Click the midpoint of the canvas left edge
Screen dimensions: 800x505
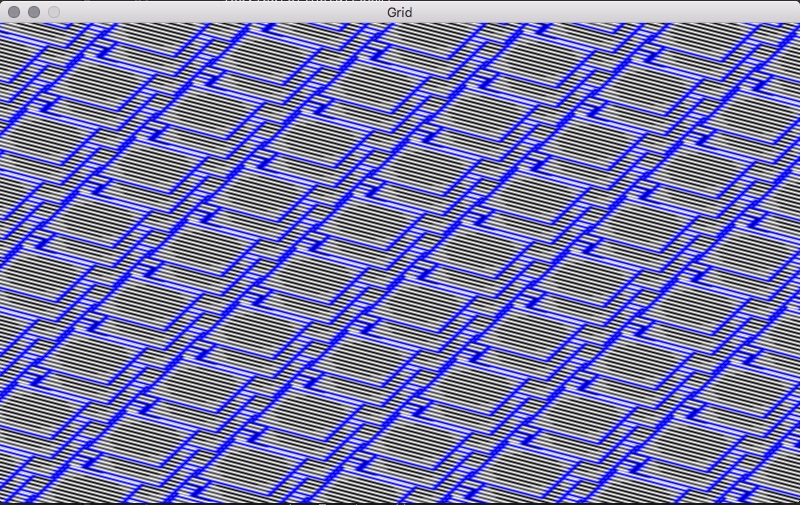(2, 264)
